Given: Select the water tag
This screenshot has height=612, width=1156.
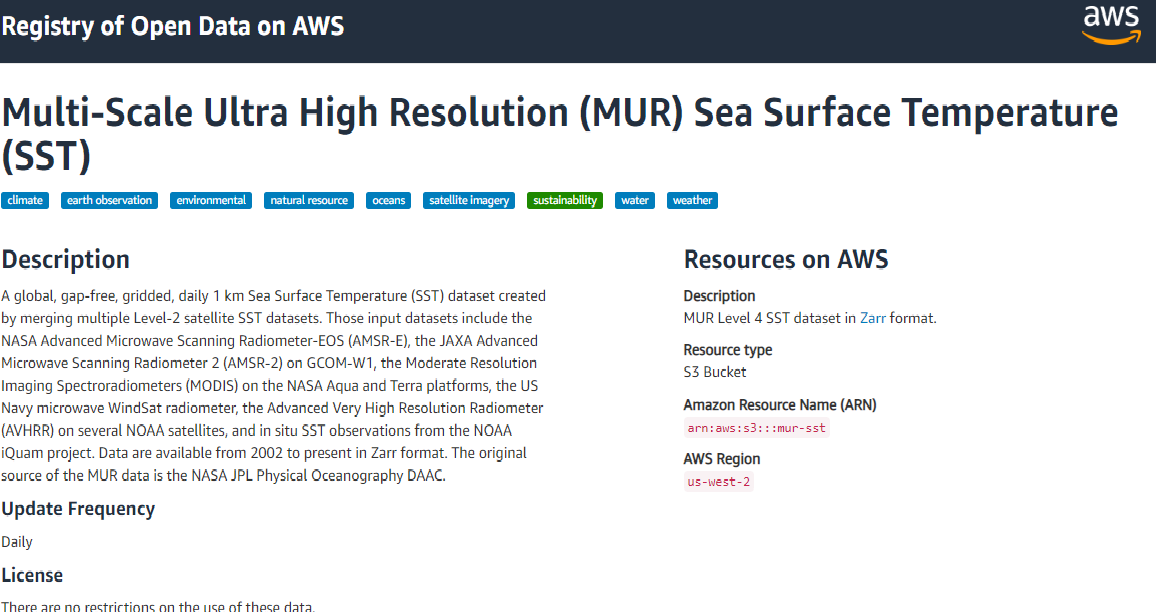Looking at the screenshot, I should coord(635,201).
